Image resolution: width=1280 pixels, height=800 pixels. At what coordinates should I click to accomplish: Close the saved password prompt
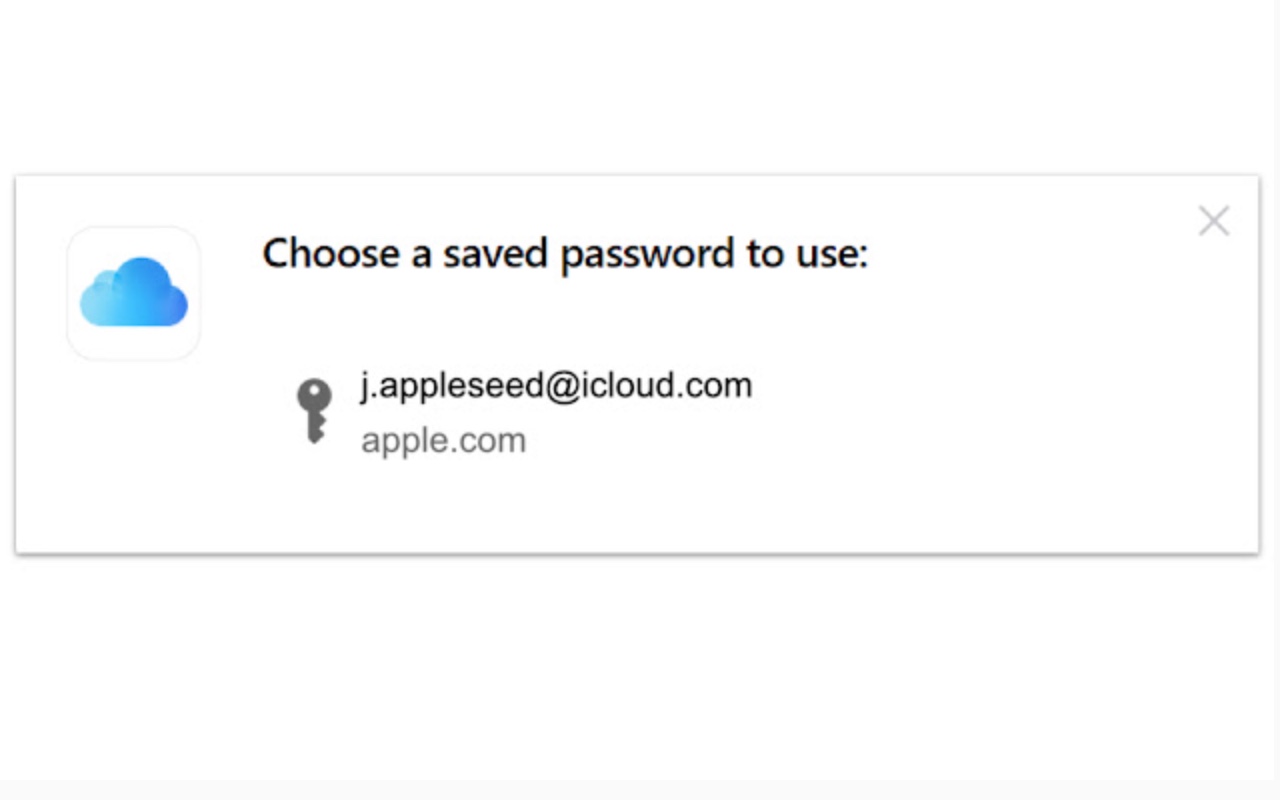tap(1213, 221)
